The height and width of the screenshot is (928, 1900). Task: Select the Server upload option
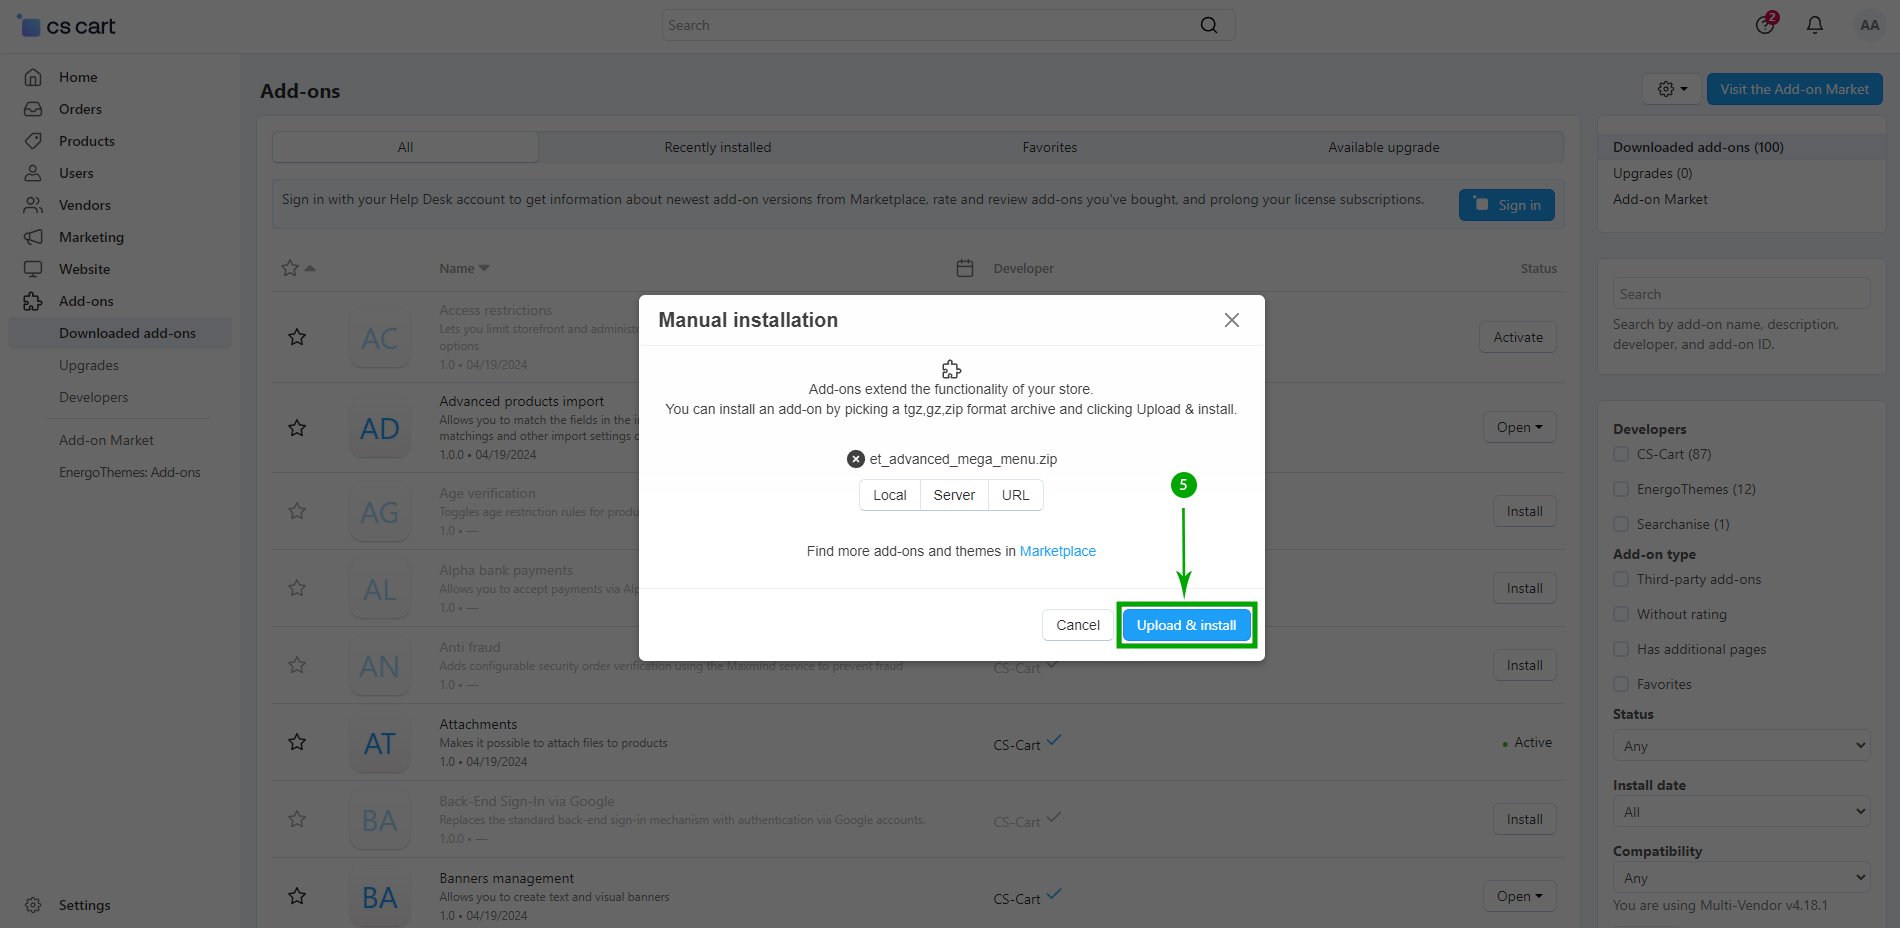point(954,495)
